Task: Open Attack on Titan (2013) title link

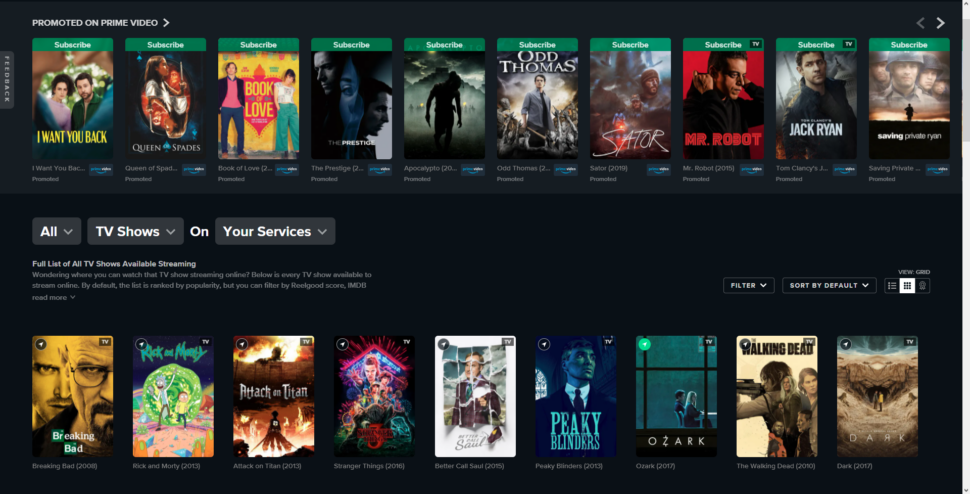Action: click(x=267, y=466)
